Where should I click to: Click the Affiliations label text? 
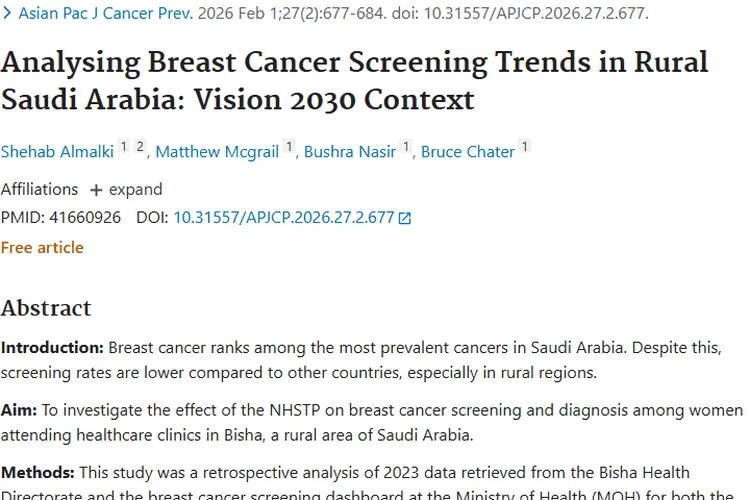[x=39, y=189]
